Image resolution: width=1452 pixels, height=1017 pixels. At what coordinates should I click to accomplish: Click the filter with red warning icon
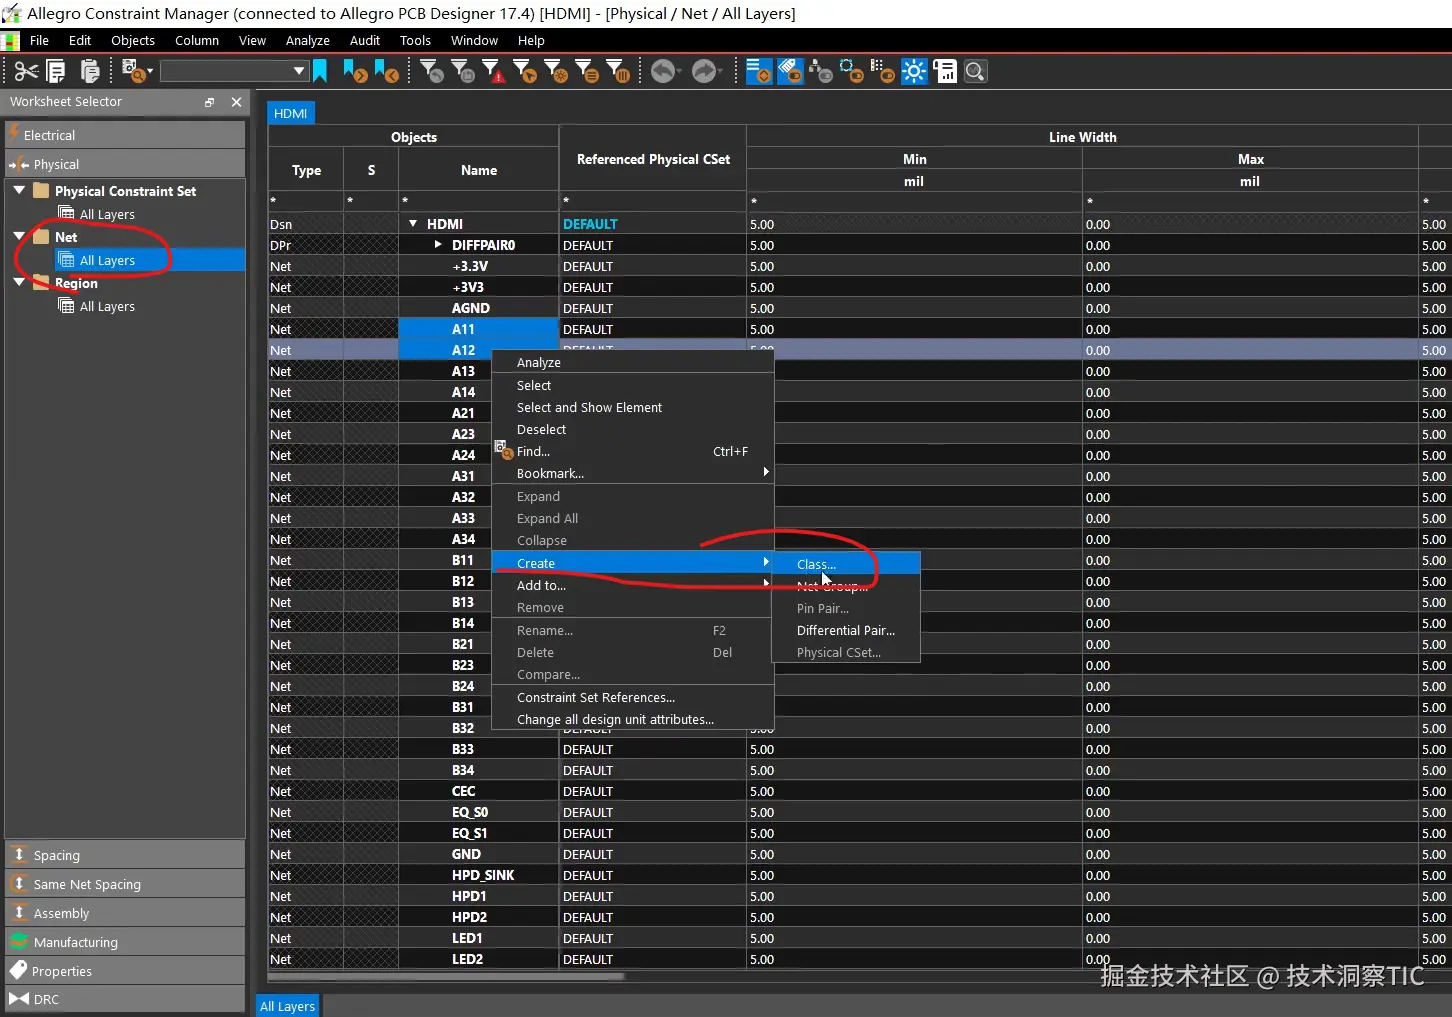tap(493, 71)
